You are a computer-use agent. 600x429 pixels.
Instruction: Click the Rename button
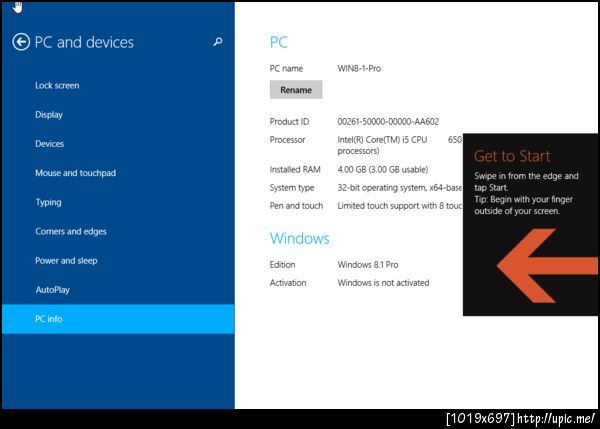coord(296,90)
